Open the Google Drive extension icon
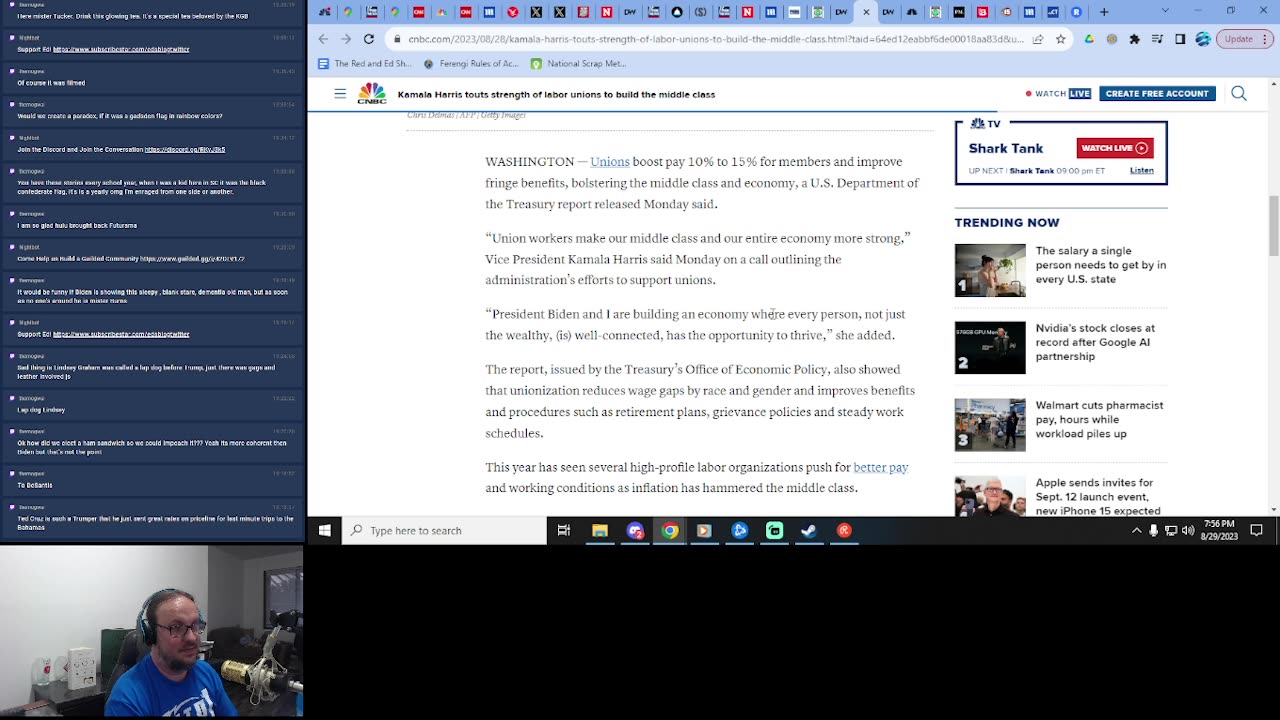 point(1087,39)
